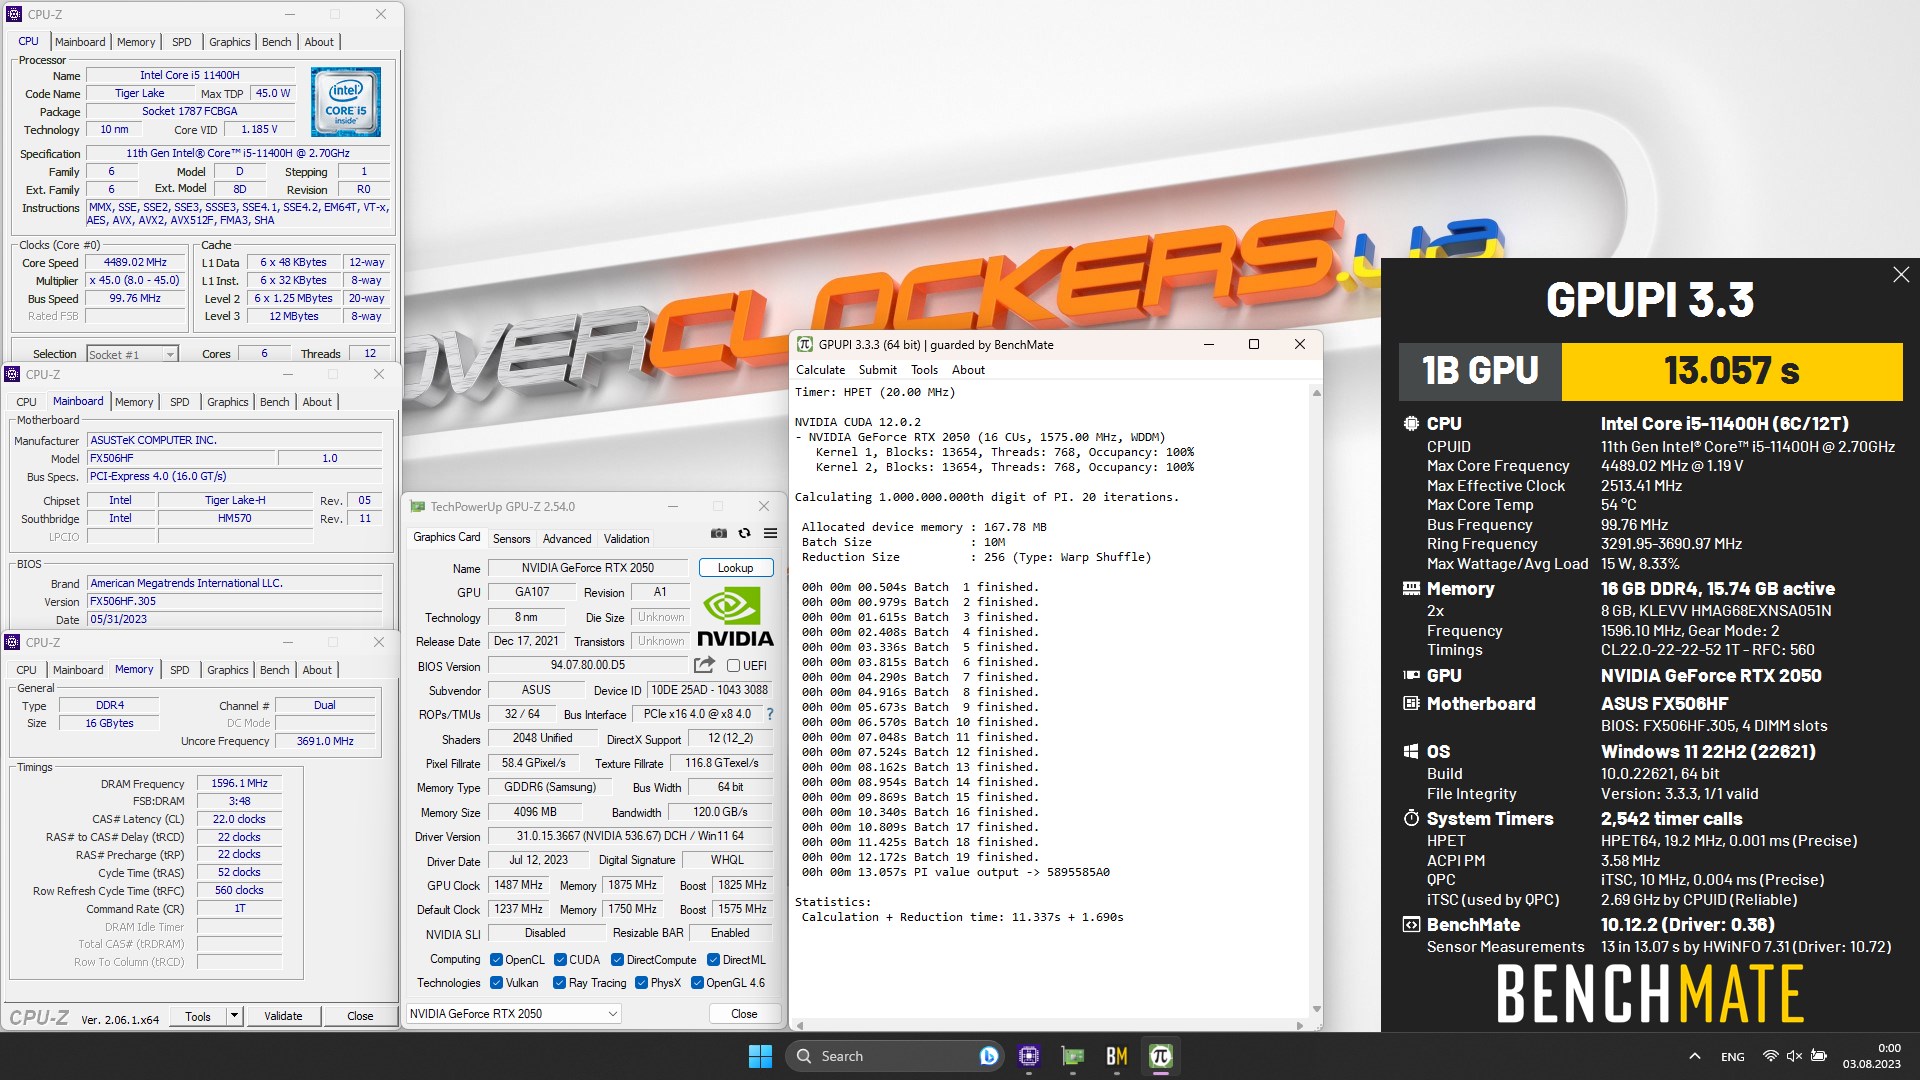
Task: Click Close button in GPU-Z
Action: click(x=744, y=1013)
